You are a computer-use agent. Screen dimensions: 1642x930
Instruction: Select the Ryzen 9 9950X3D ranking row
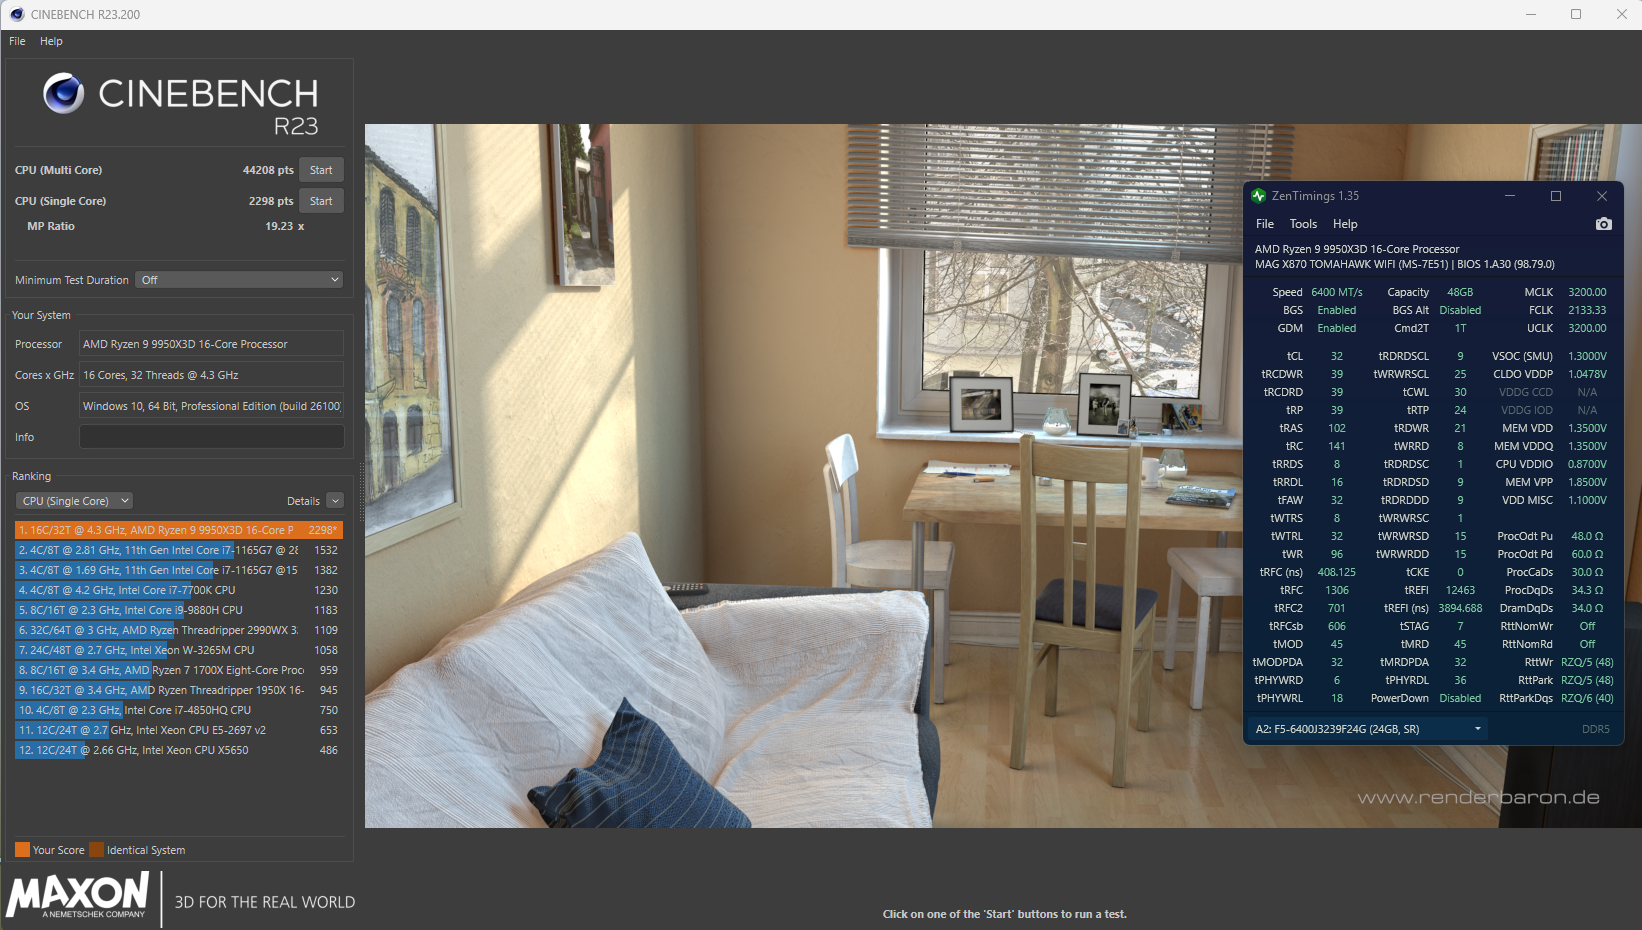tap(179, 530)
